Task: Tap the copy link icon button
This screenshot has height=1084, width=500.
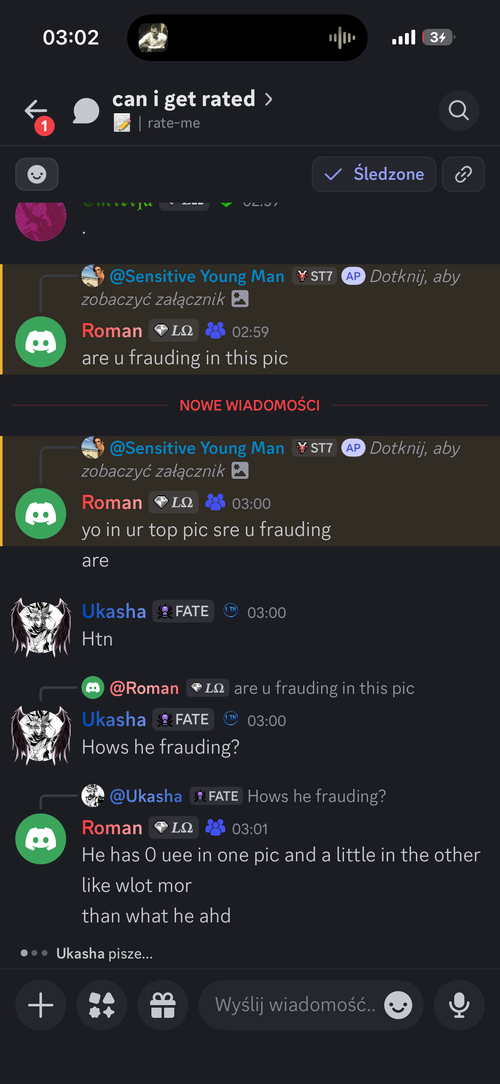Action: 463,174
